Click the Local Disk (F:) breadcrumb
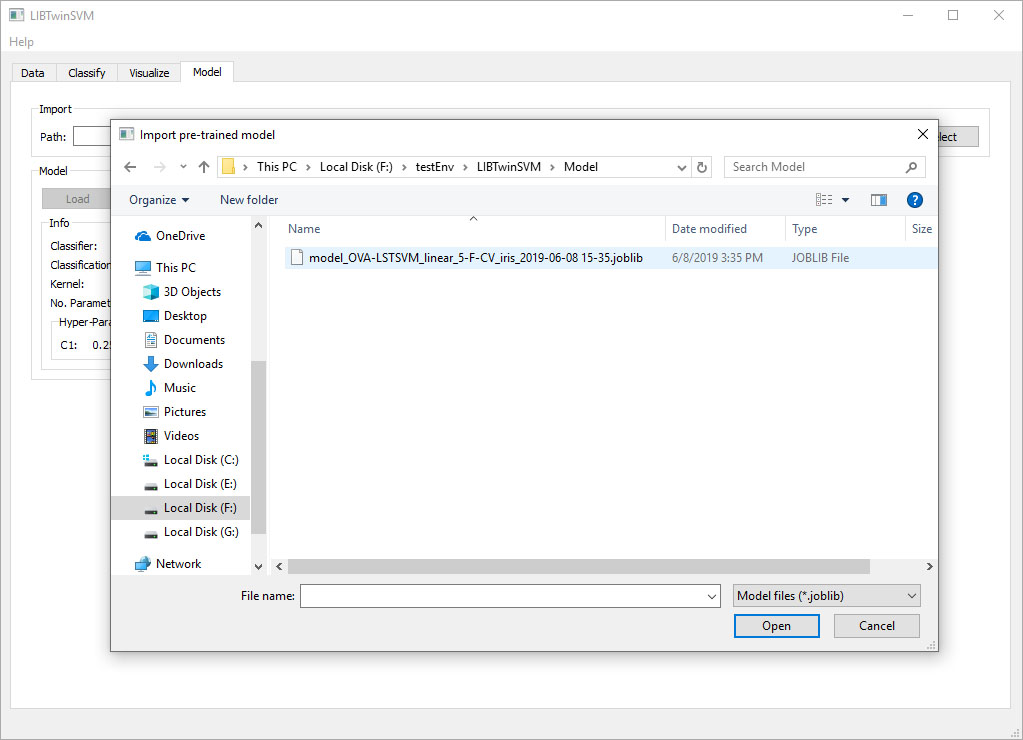Viewport: 1023px width, 740px height. 356,167
